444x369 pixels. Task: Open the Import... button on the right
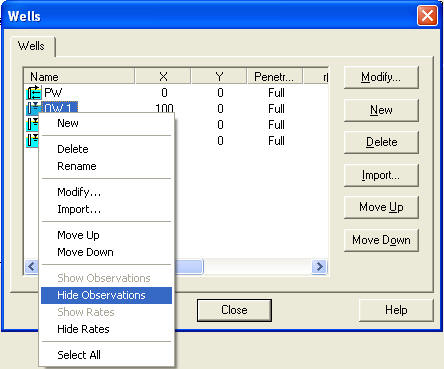point(381,175)
